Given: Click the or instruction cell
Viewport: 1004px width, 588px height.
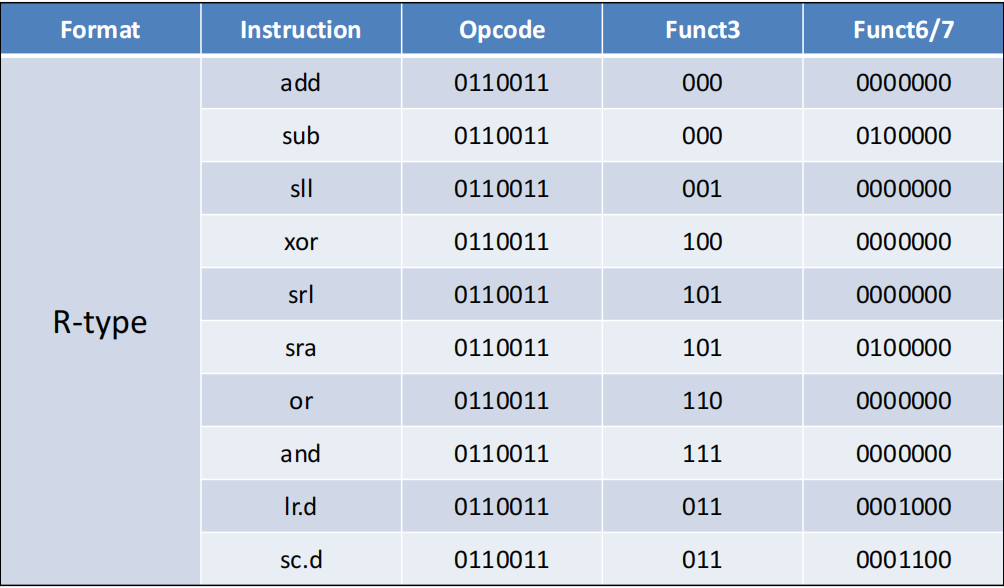Looking at the screenshot, I should tap(301, 401).
